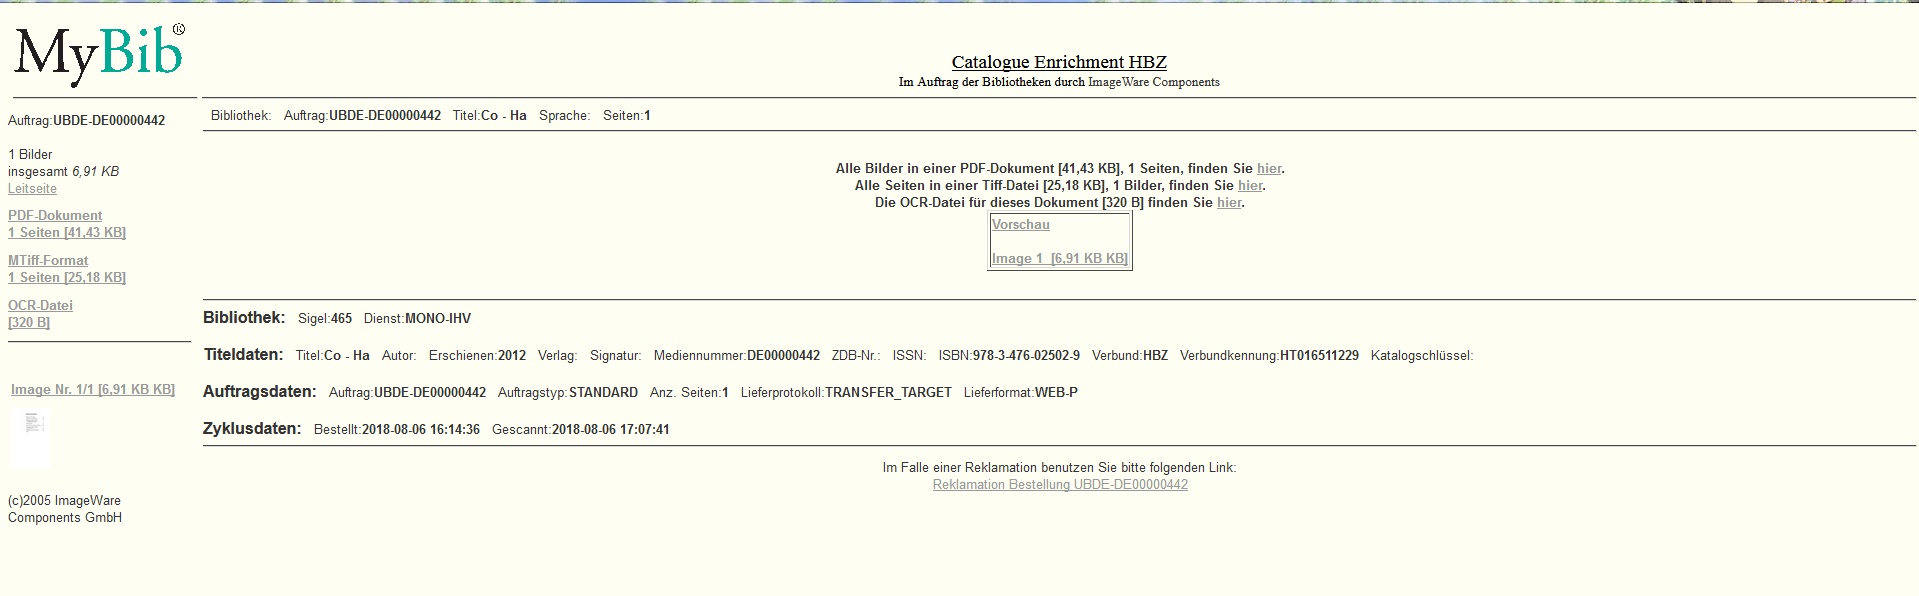1919x596 pixels.
Task: Click the MyBib logo
Action: tap(98, 55)
